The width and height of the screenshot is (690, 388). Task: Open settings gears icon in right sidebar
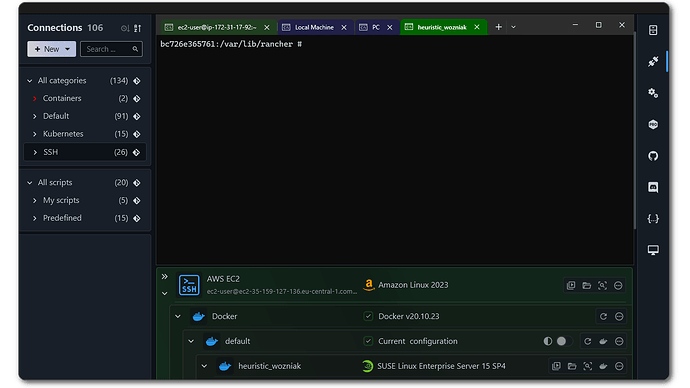click(x=653, y=93)
